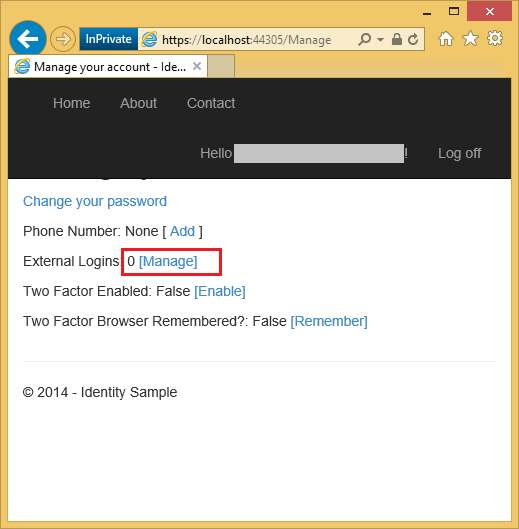Screen dimensions: 519x529
Task: Click the '© 2014 - Identity Sample' footer text
Action: tap(100, 392)
